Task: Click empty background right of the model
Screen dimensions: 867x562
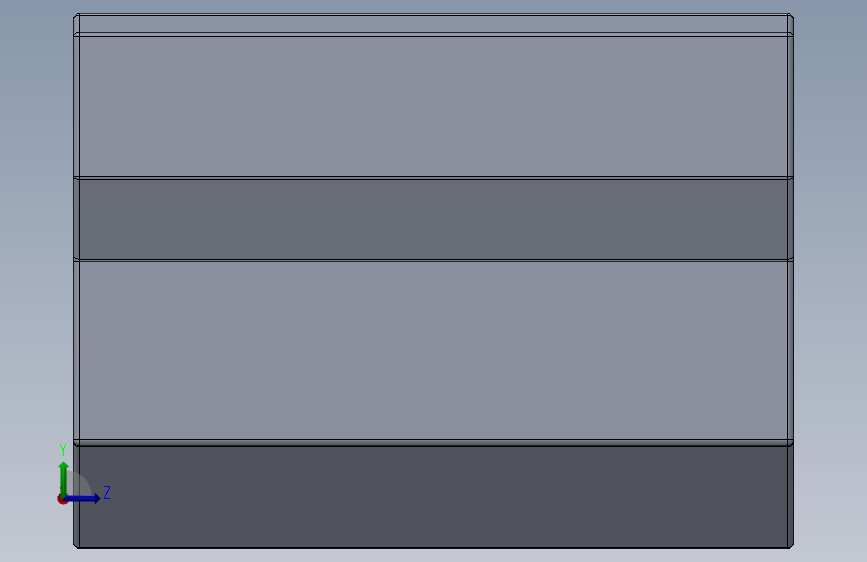Action: pyautogui.click(x=831, y=277)
